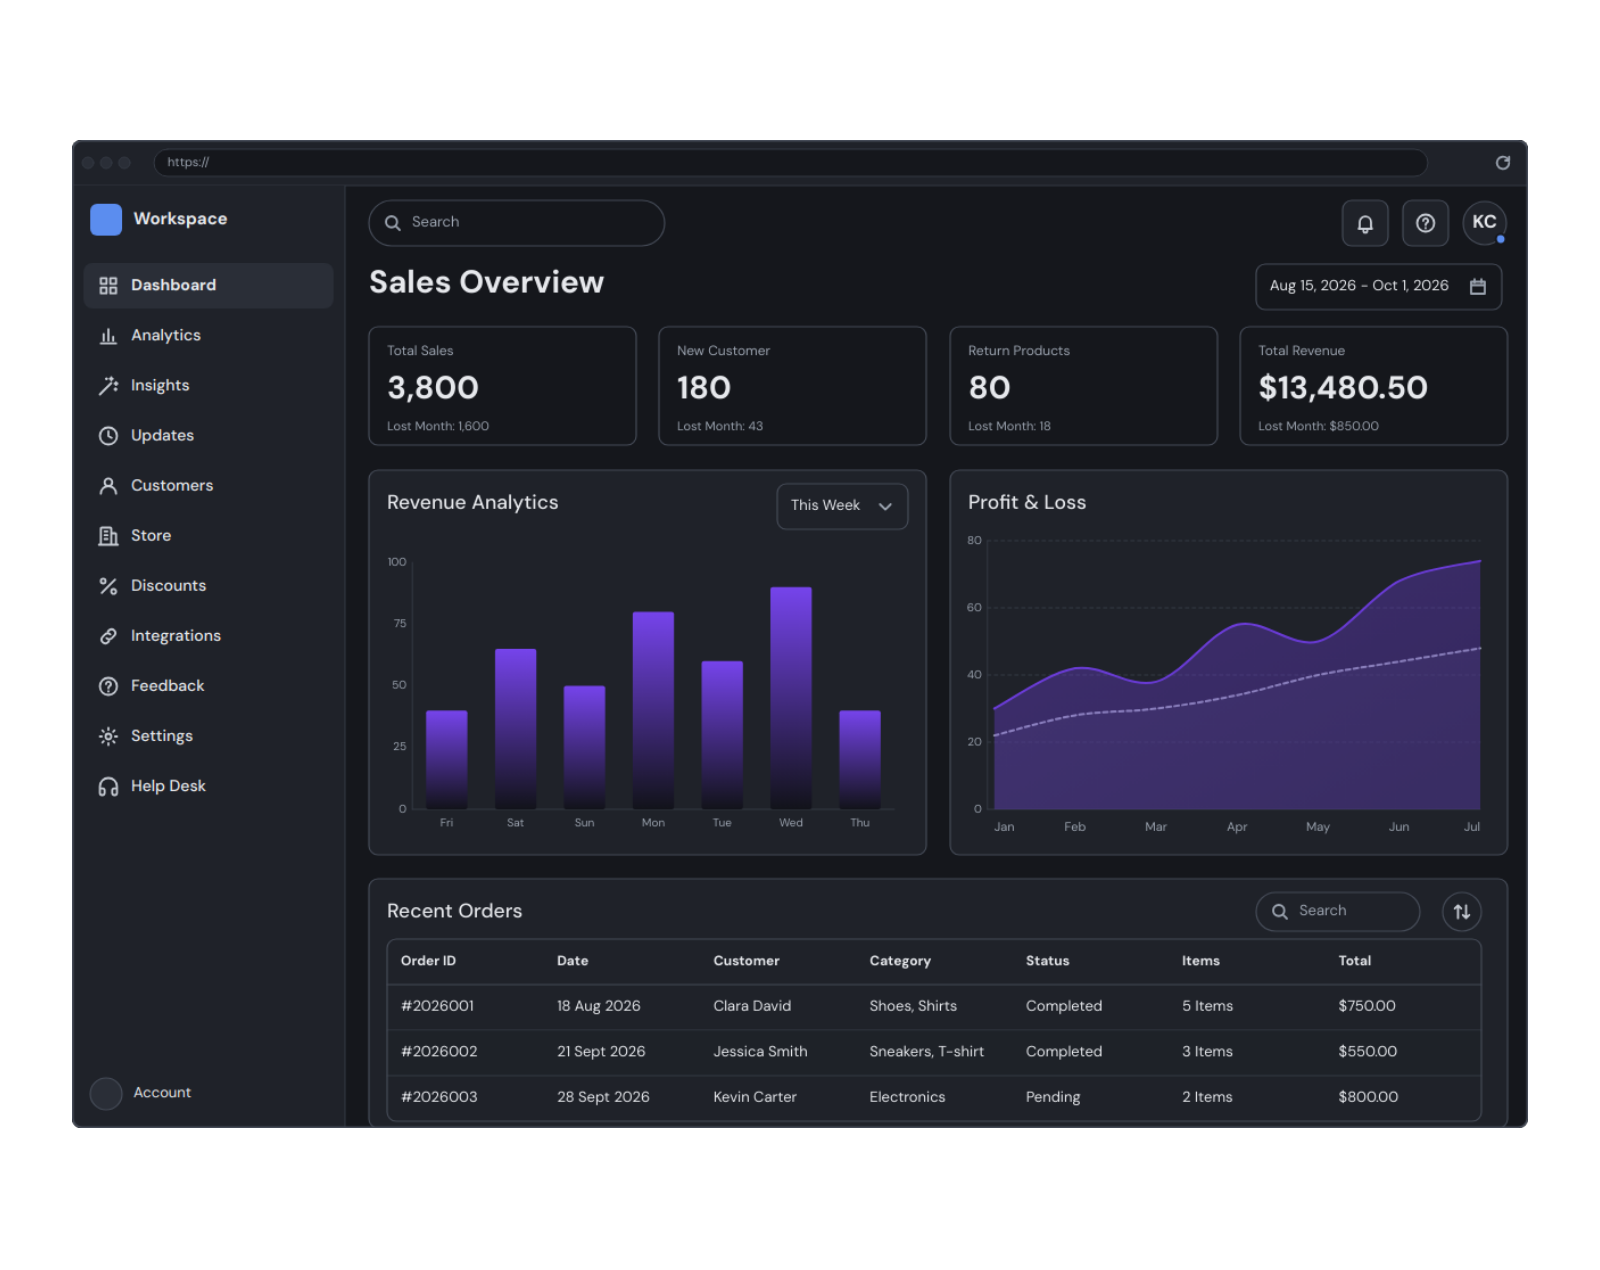The width and height of the screenshot is (1600, 1270).
Task: Click the Help Desk headphones icon
Action: pos(108,786)
